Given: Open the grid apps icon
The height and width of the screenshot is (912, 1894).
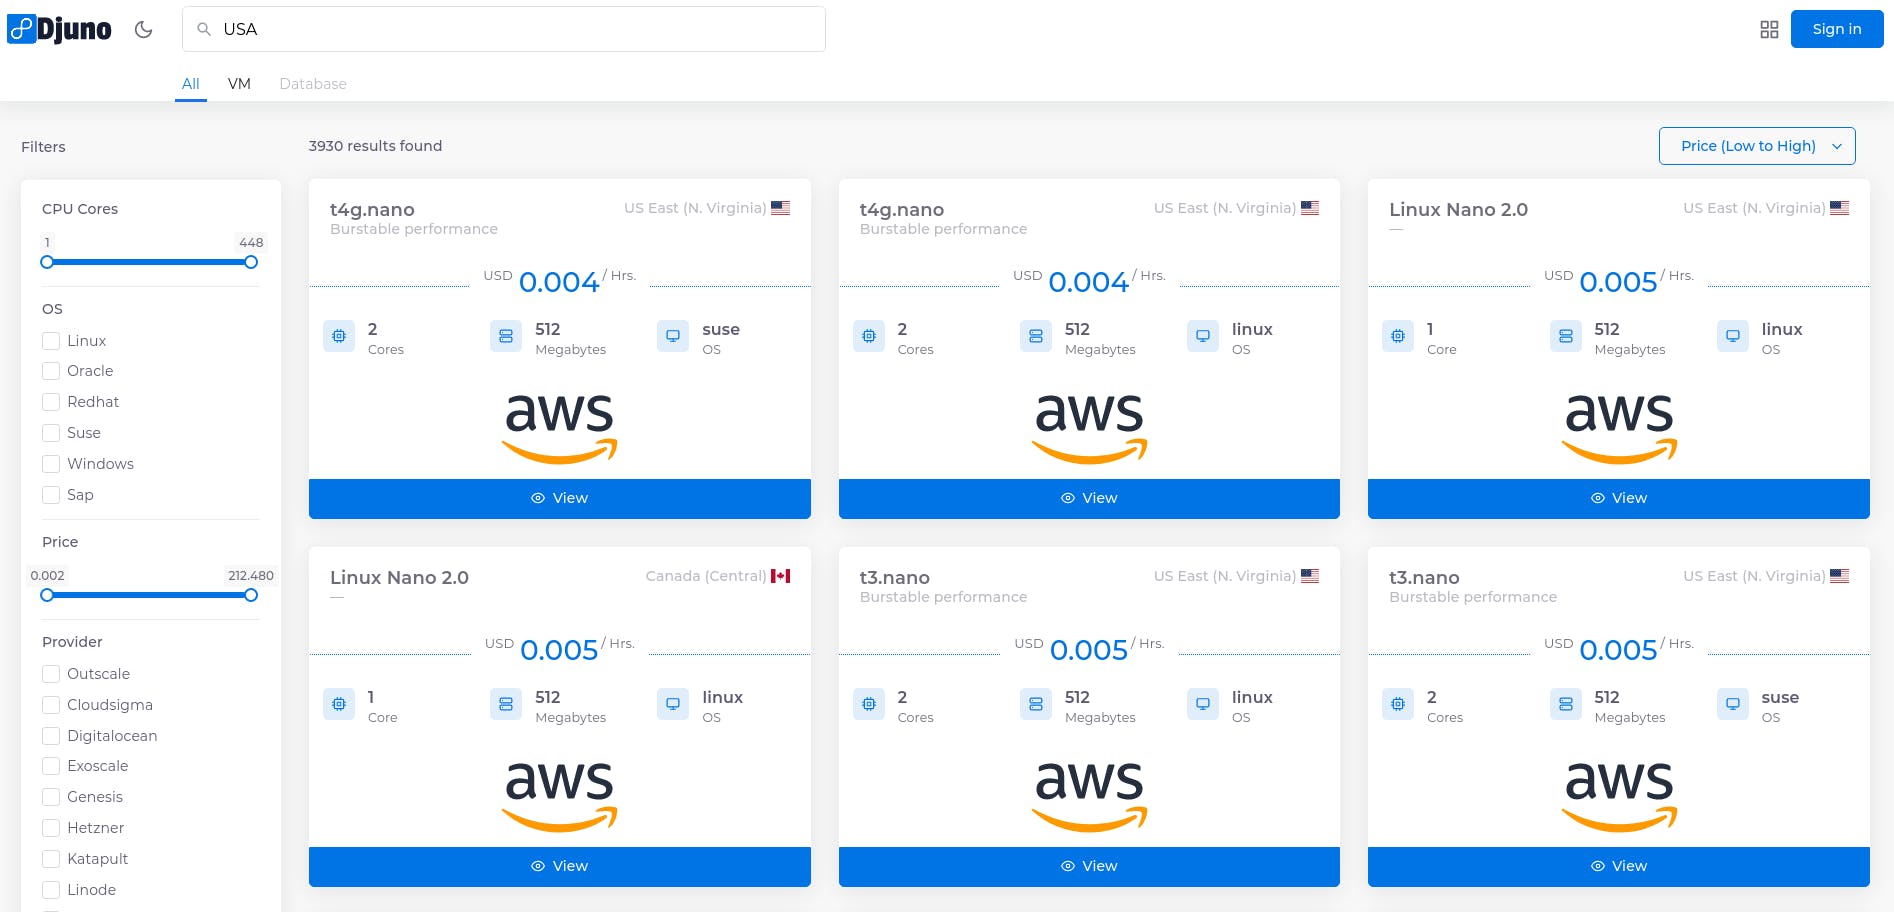Looking at the screenshot, I should (1769, 29).
